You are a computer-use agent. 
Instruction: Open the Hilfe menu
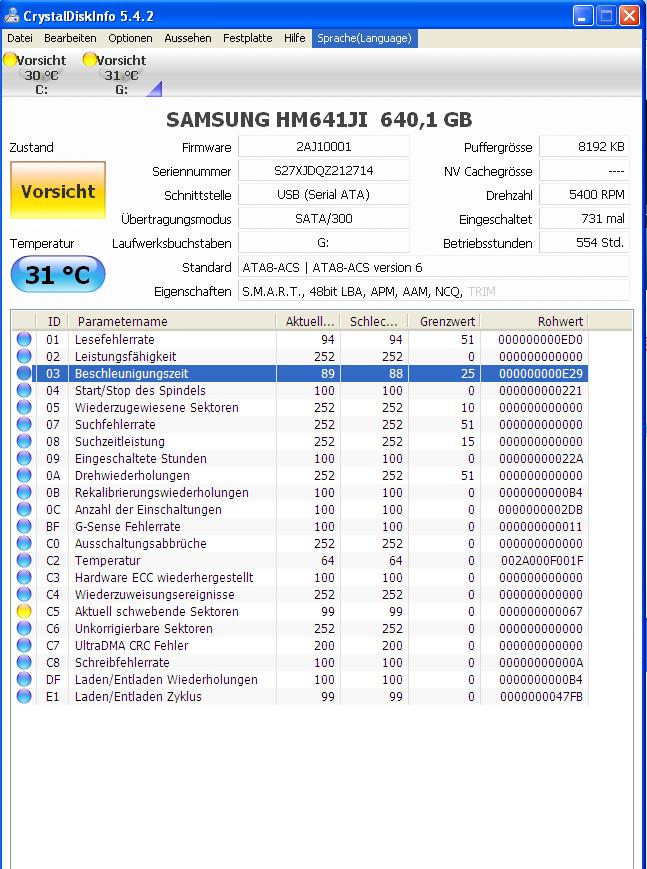294,38
